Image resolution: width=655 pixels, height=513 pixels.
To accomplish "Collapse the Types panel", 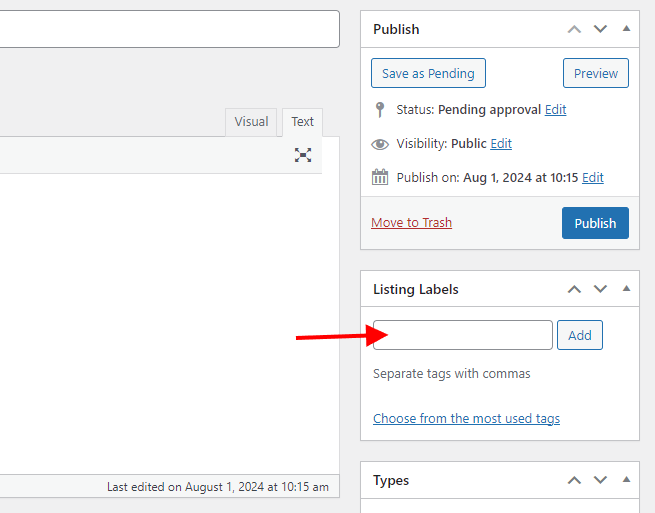I will pyautogui.click(x=626, y=480).
